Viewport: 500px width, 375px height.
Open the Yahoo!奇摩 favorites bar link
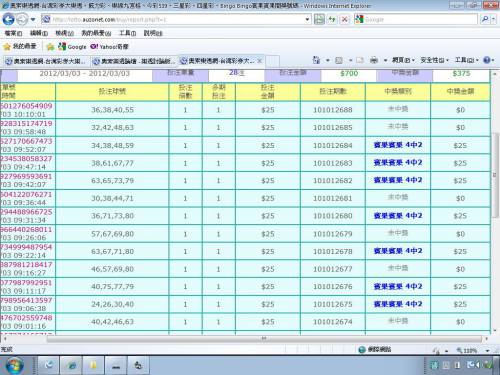(109, 47)
